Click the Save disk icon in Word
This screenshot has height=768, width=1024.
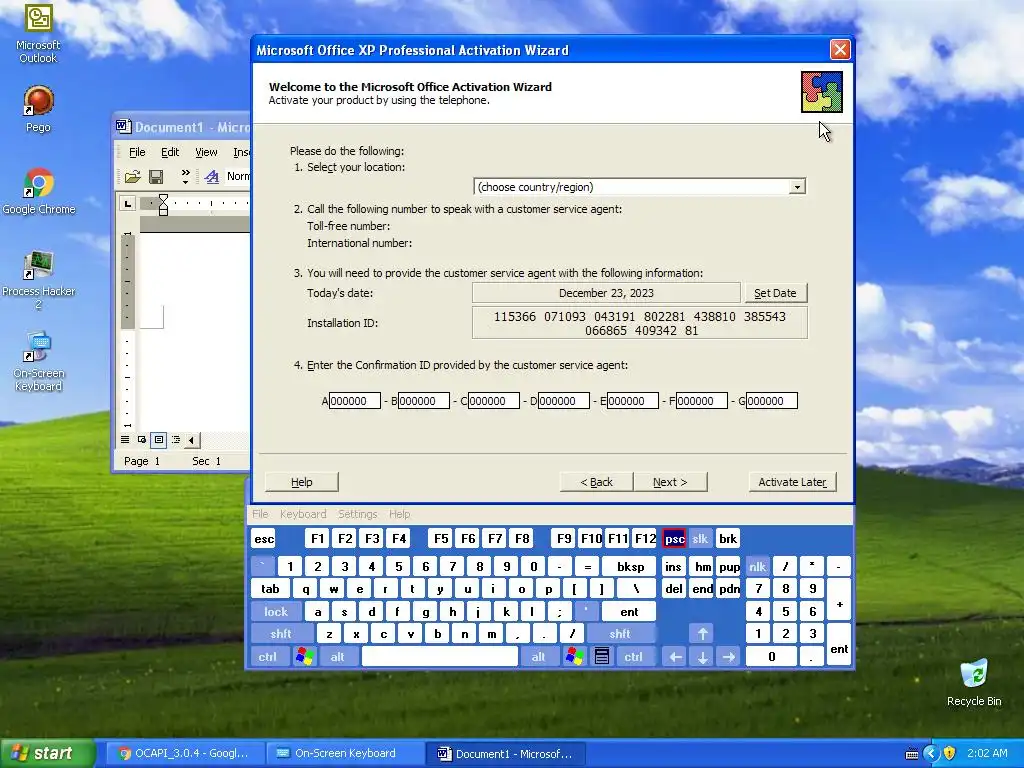point(156,176)
